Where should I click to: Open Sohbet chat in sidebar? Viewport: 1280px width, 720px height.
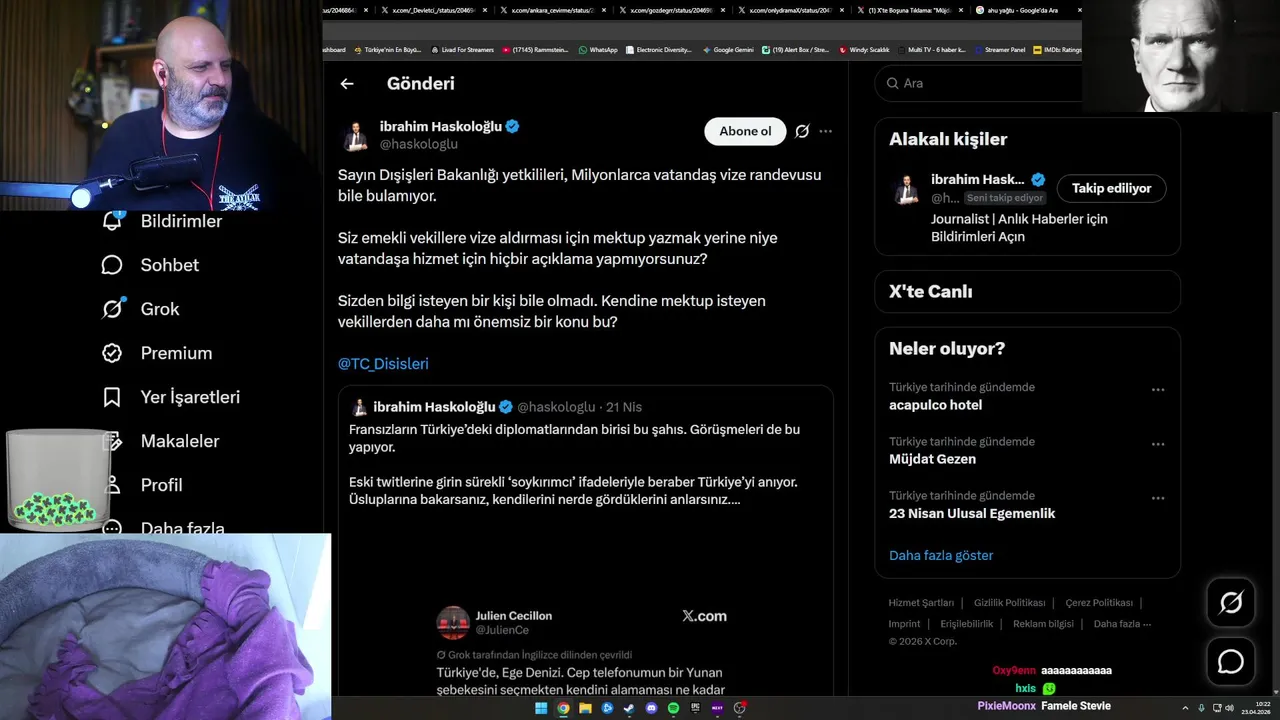point(150,265)
